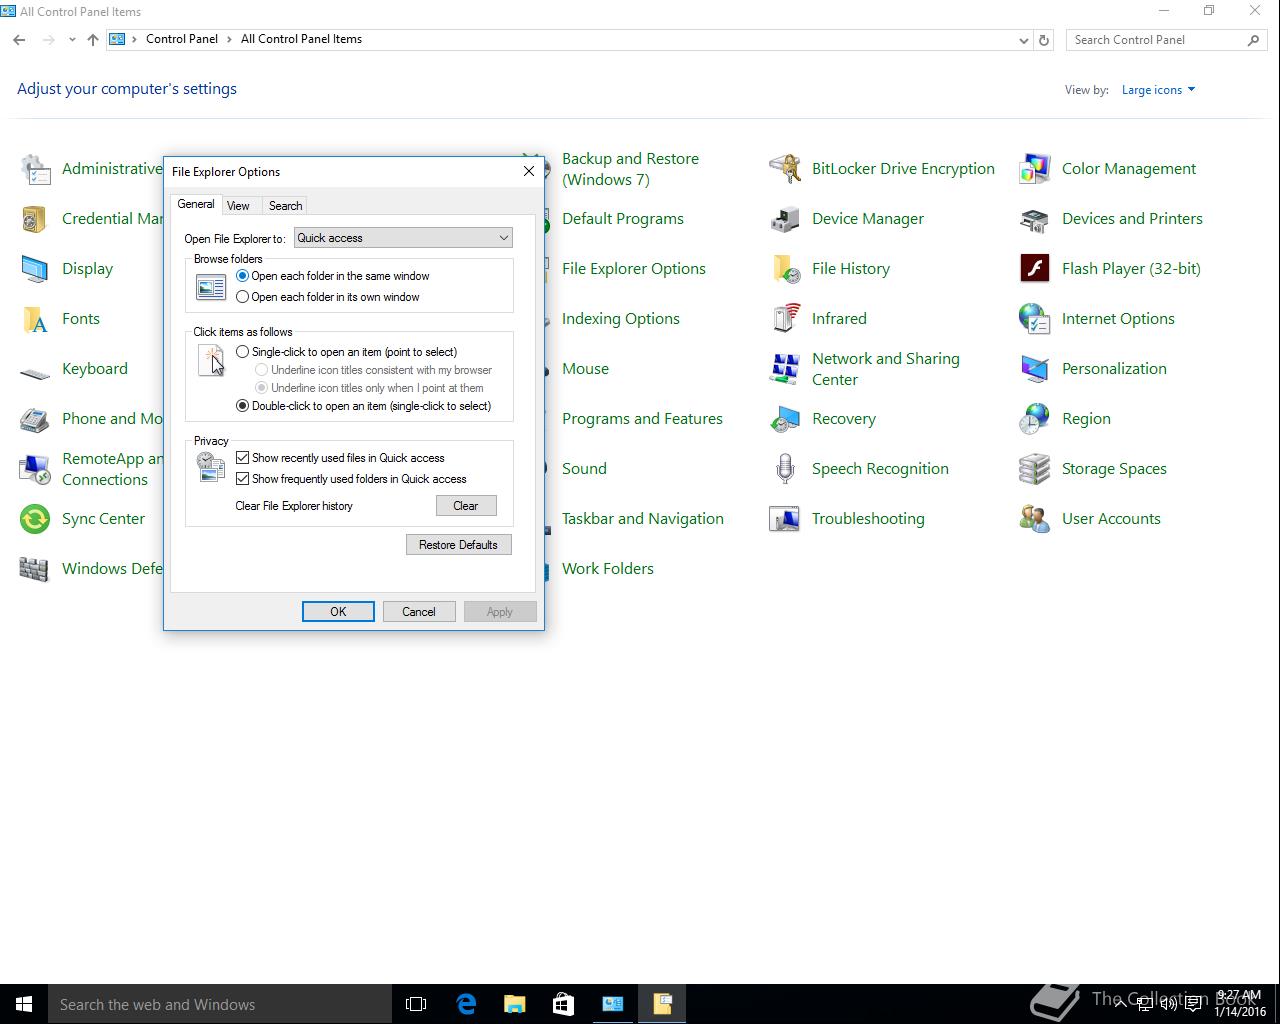Choose Double-click to open an item

point(242,406)
